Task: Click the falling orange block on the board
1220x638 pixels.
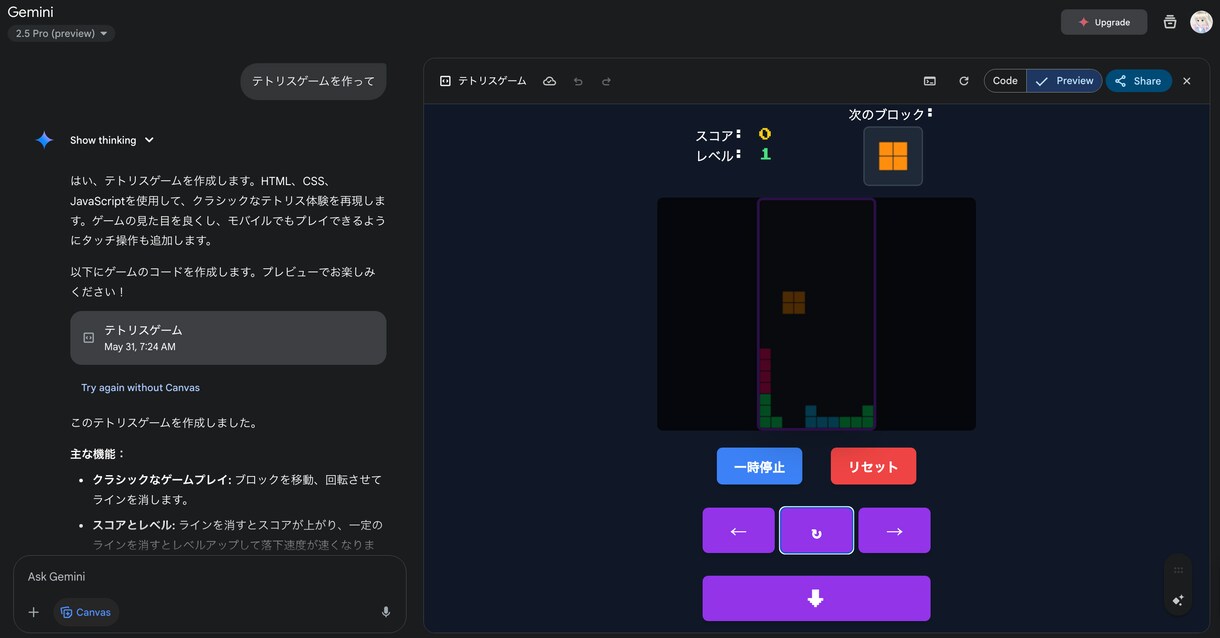Action: pos(794,302)
